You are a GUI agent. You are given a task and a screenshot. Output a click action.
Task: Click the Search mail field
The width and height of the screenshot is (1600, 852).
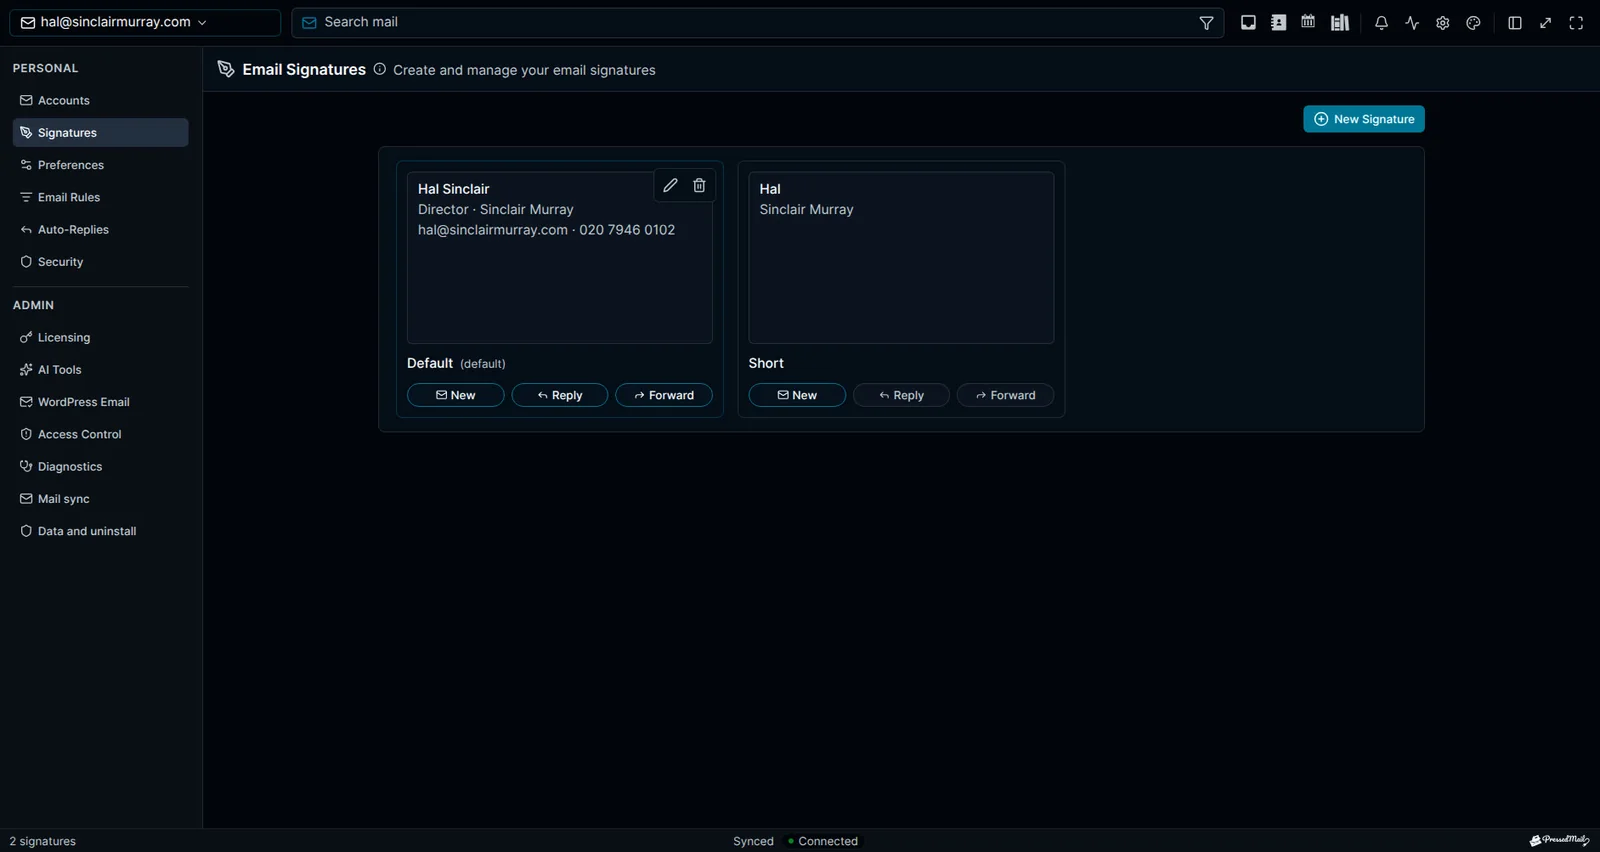757,22
